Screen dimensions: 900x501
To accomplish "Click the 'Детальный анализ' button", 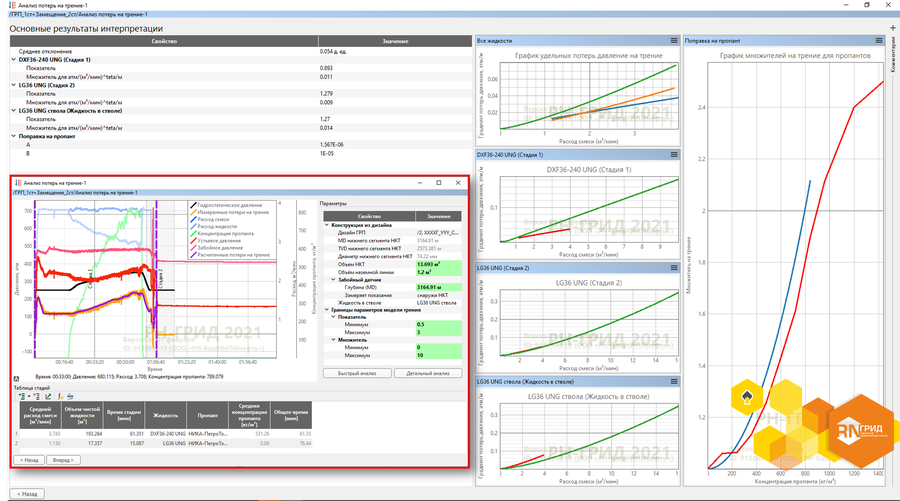I will [427, 373].
